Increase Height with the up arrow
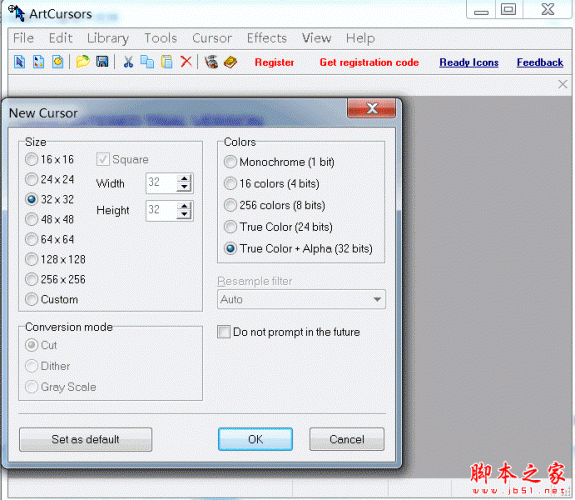Viewport: 575px width, 500px height. click(184, 207)
